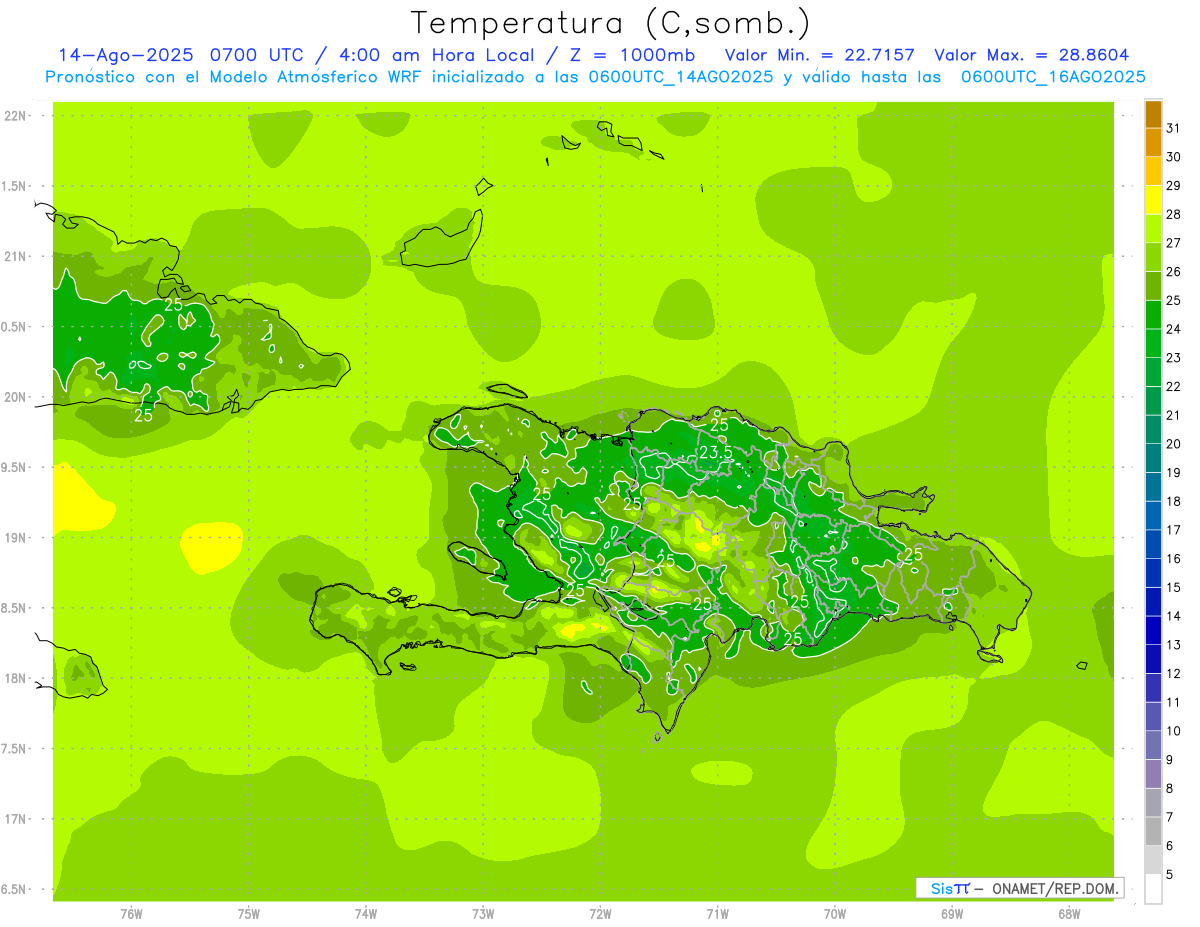The height and width of the screenshot is (927, 1200).
Task: Click the orange swatch between 30 and 31
Action: click(x=1153, y=143)
